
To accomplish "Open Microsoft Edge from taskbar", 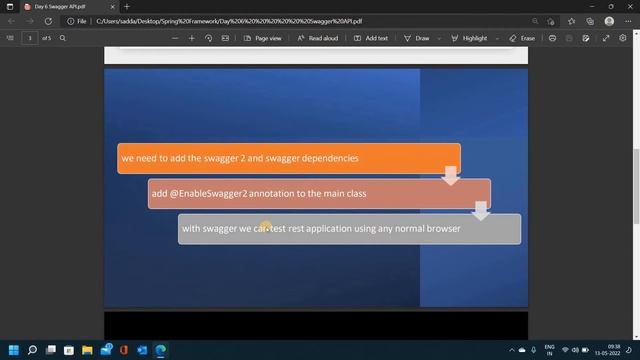I will 160,350.
